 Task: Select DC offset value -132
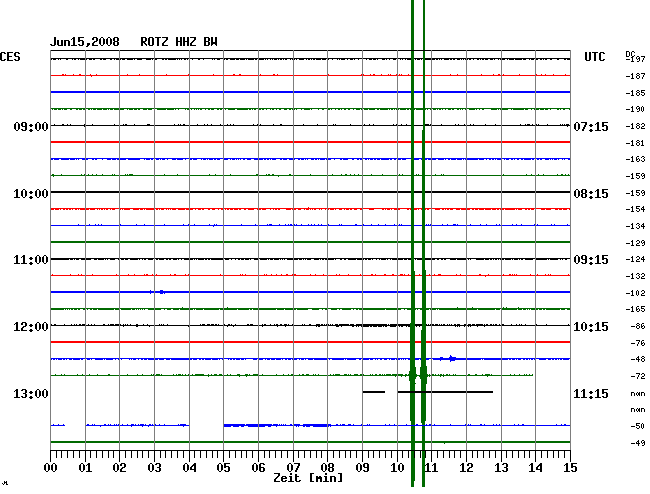pos(635,276)
